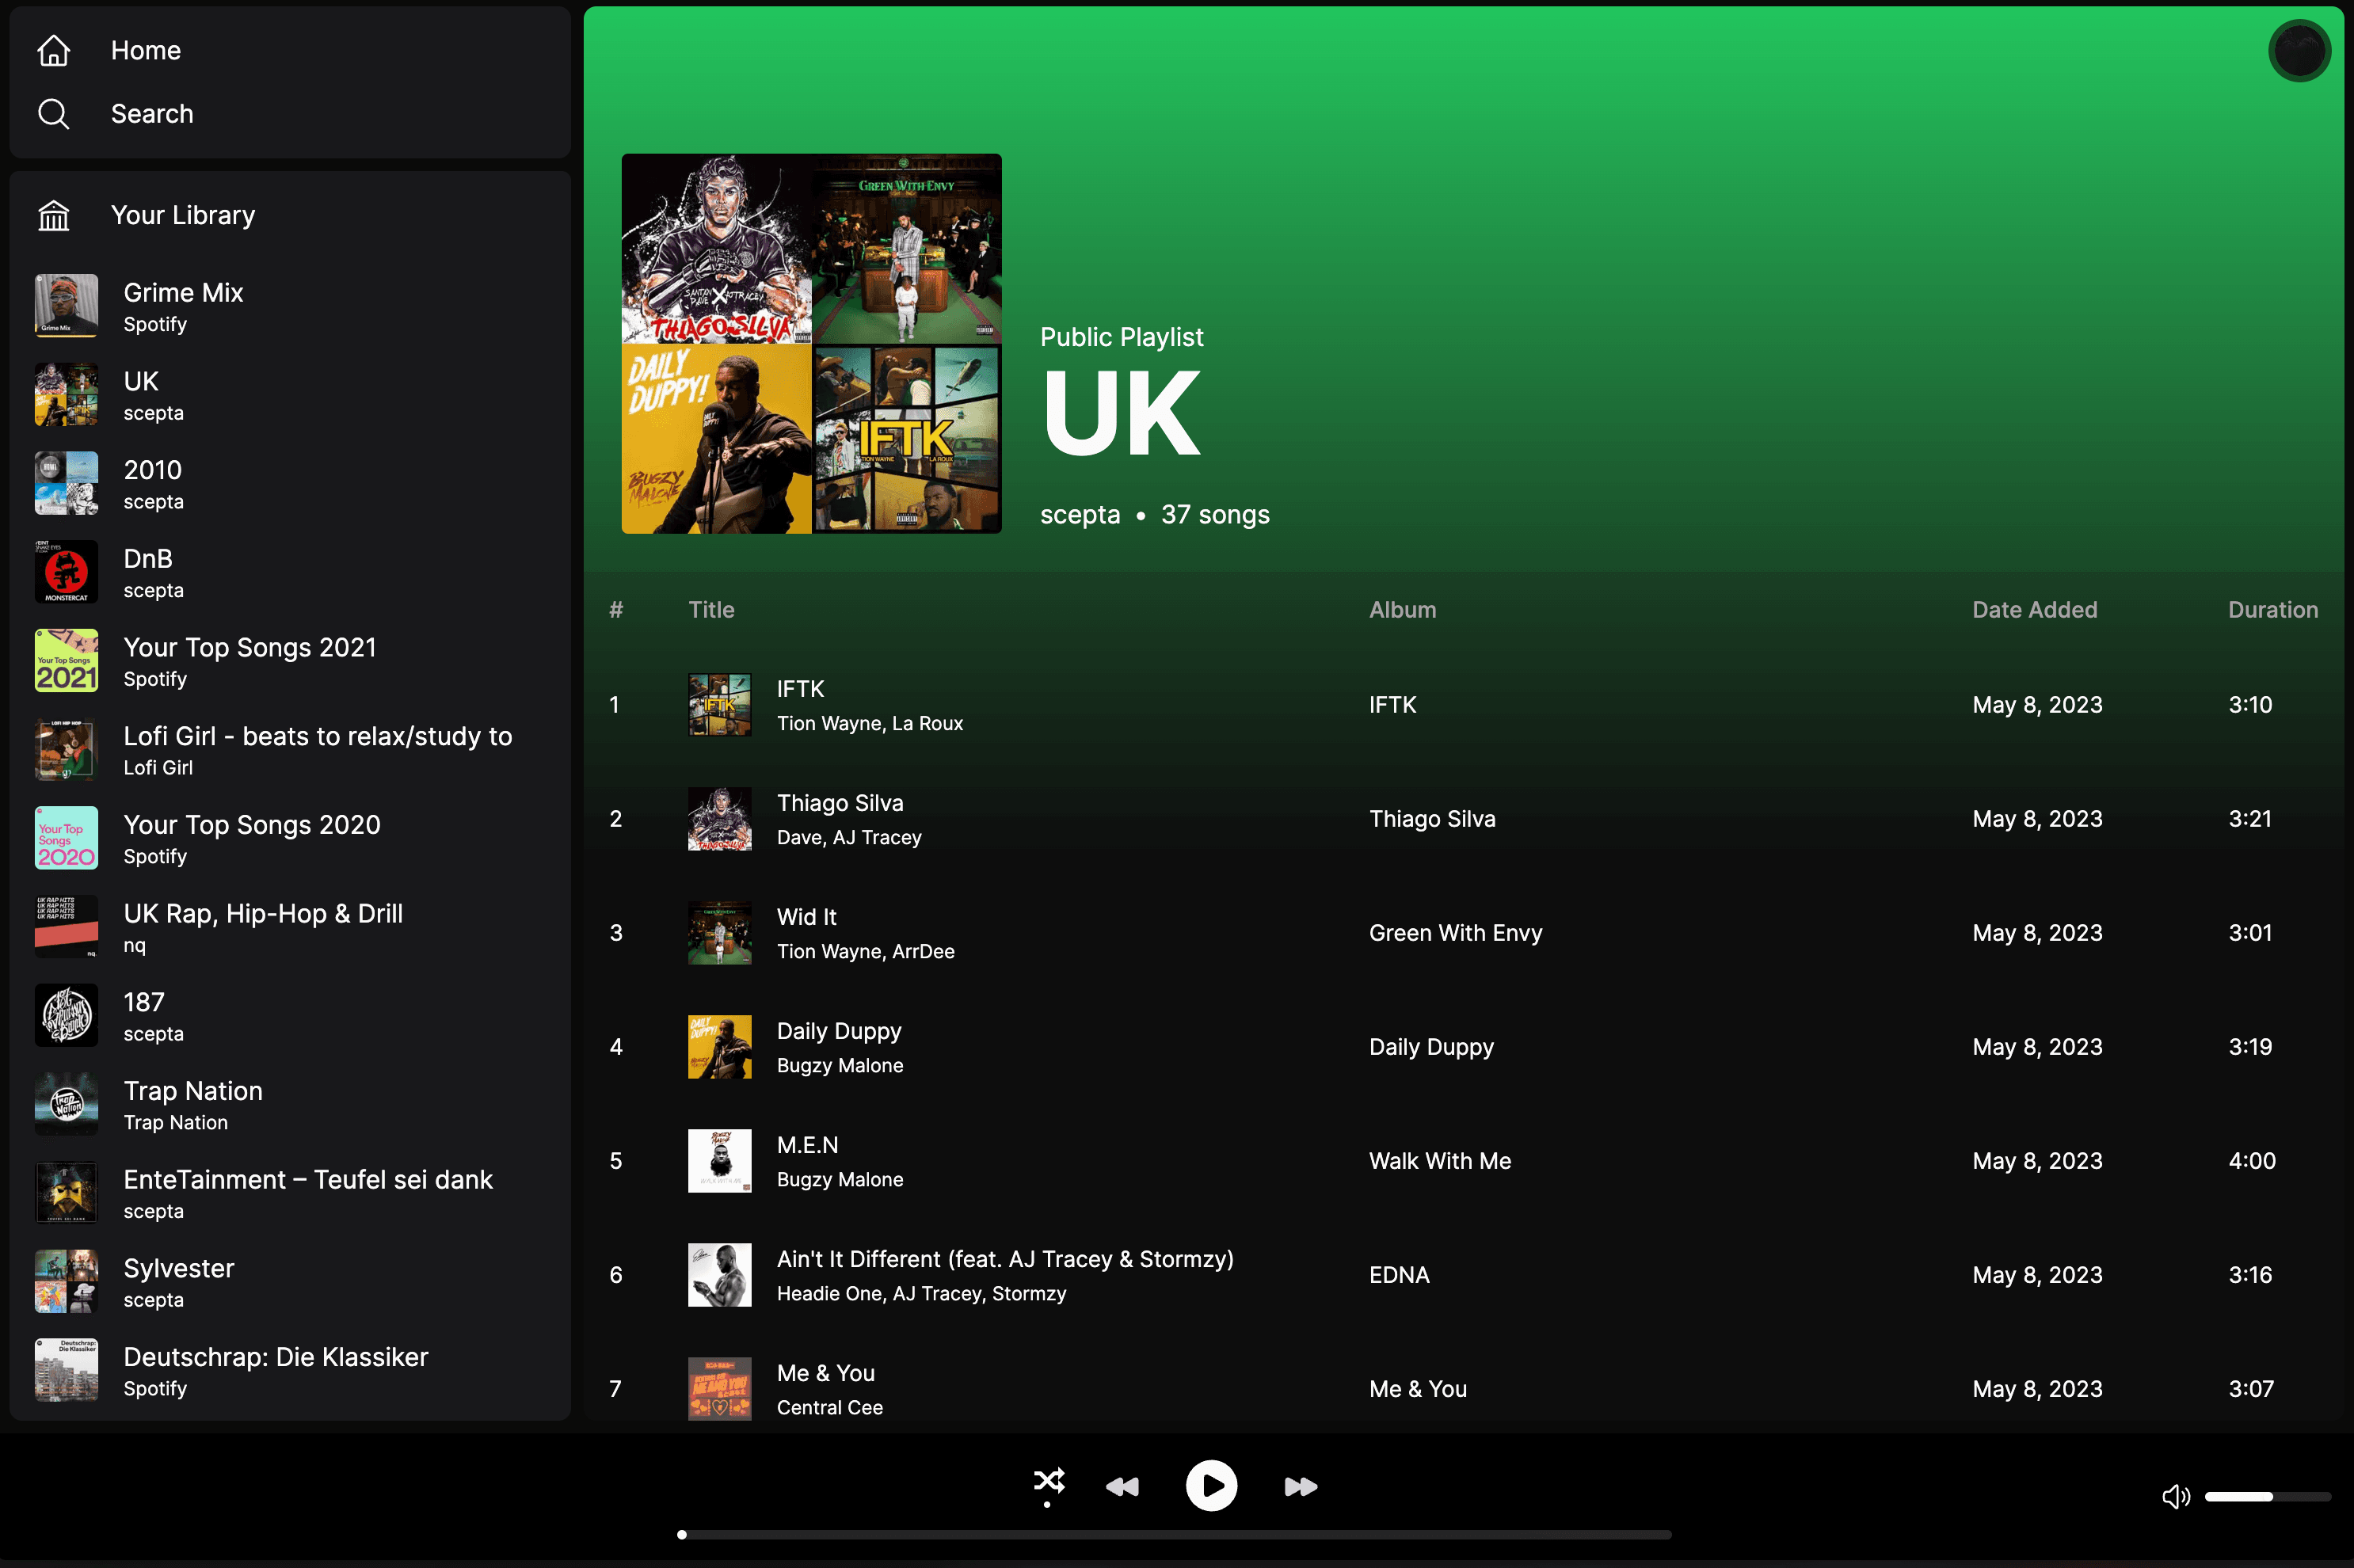Click the Home icon in sidebar
Viewport: 2354px width, 1568px height.
[54, 50]
